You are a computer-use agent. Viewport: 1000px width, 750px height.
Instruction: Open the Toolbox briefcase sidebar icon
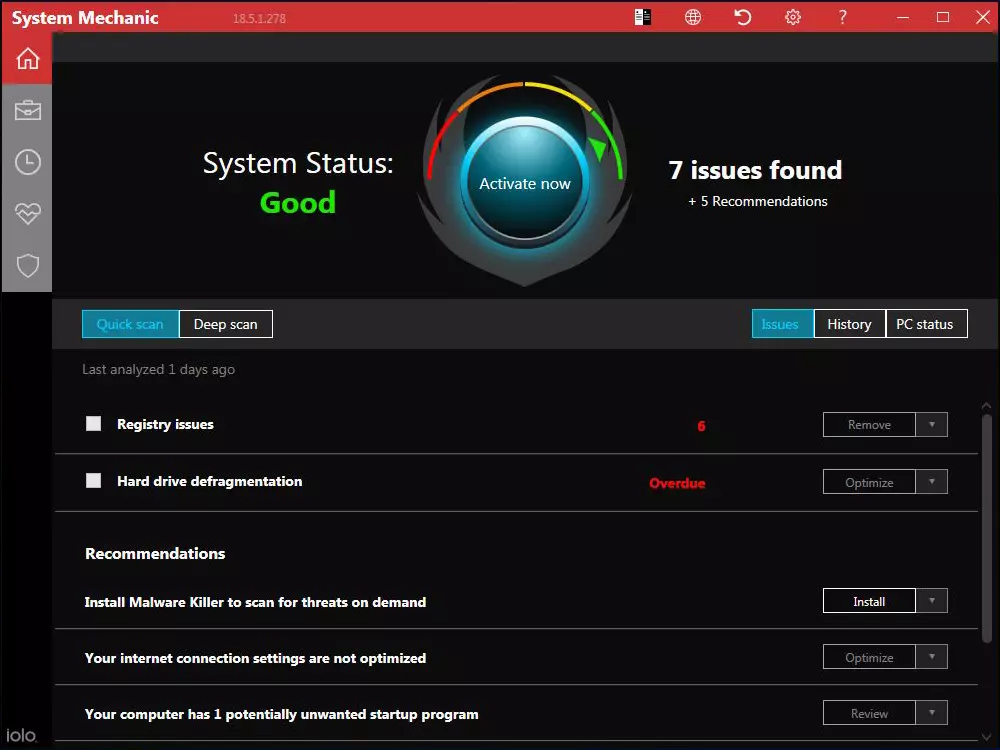point(27,110)
